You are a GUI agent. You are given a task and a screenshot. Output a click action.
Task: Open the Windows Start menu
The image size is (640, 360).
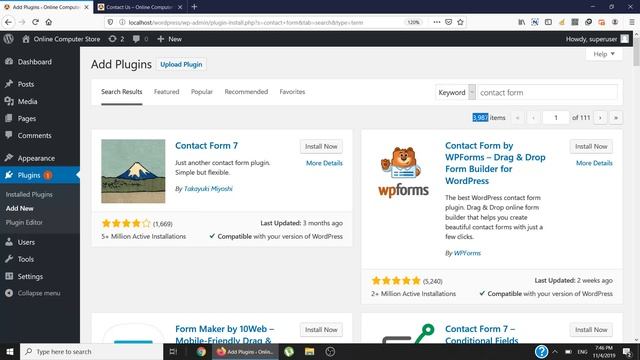[x=10, y=351]
